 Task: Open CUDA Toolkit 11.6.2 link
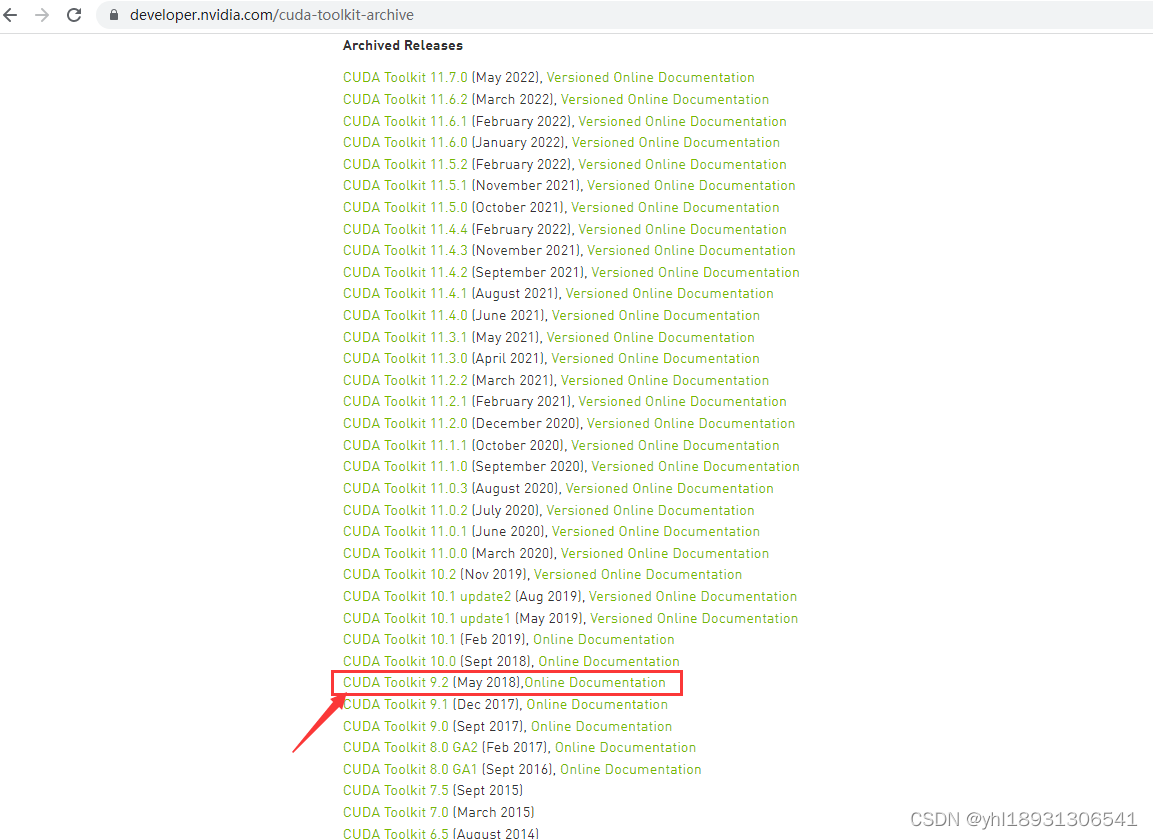click(x=404, y=99)
